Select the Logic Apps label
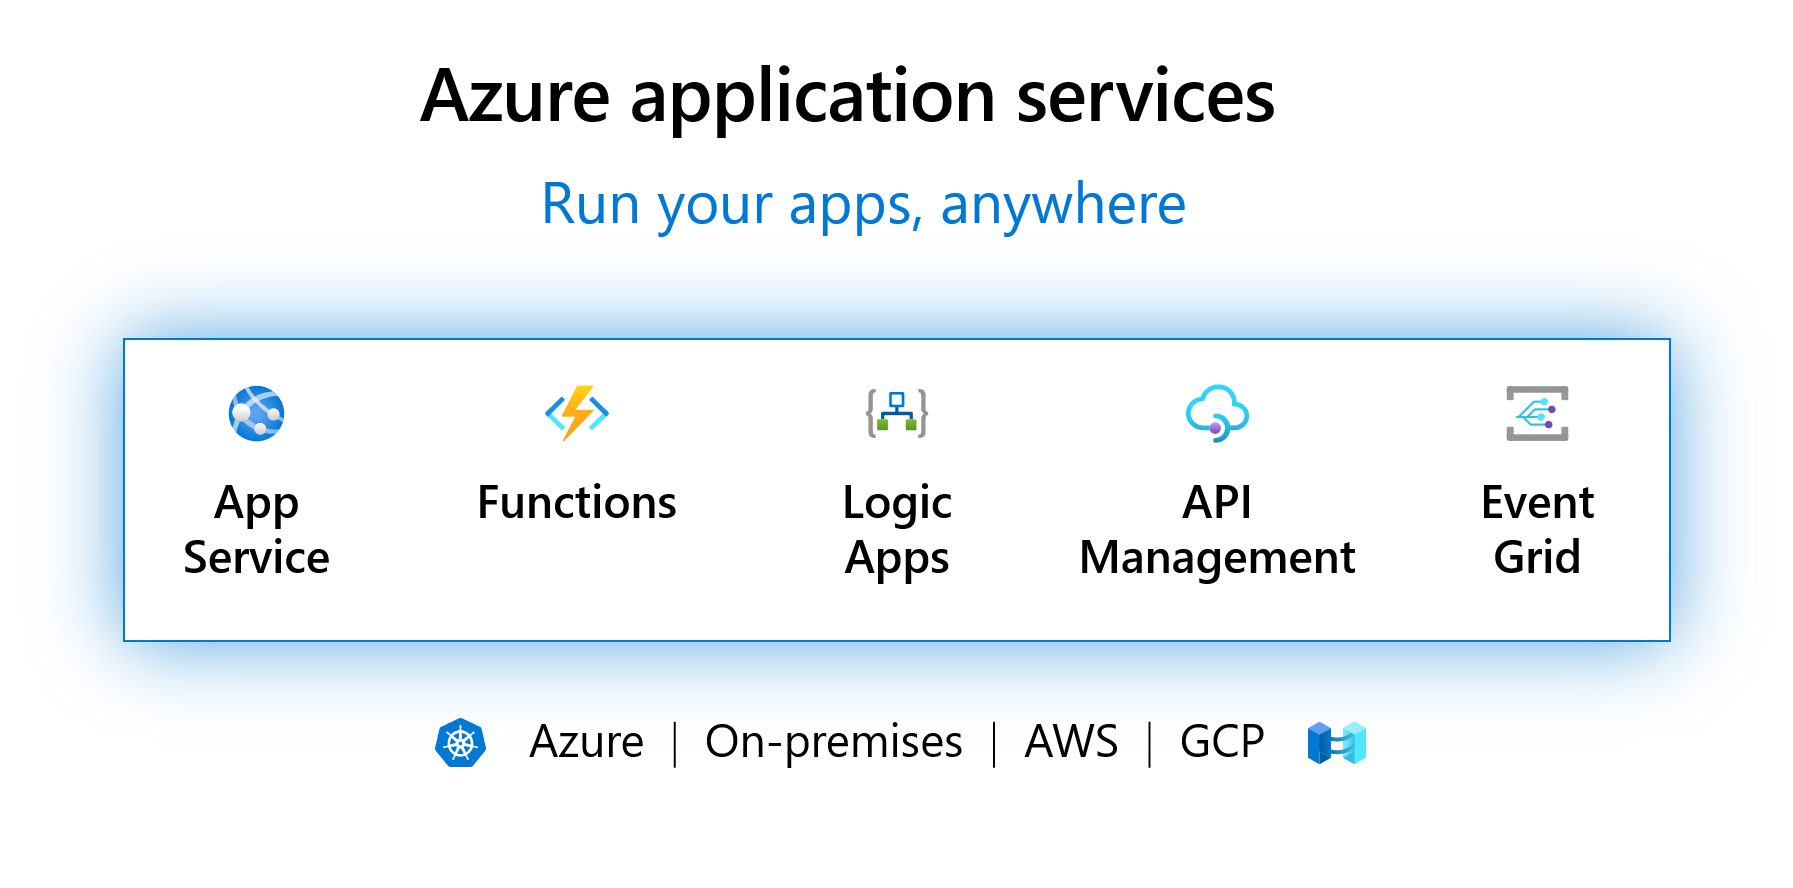Viewport: 1793px width, 888px height. pos(897,530)
